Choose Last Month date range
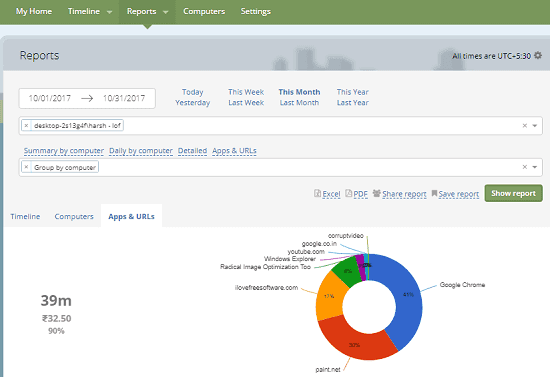The image size is (550, 377). (299, 103)
